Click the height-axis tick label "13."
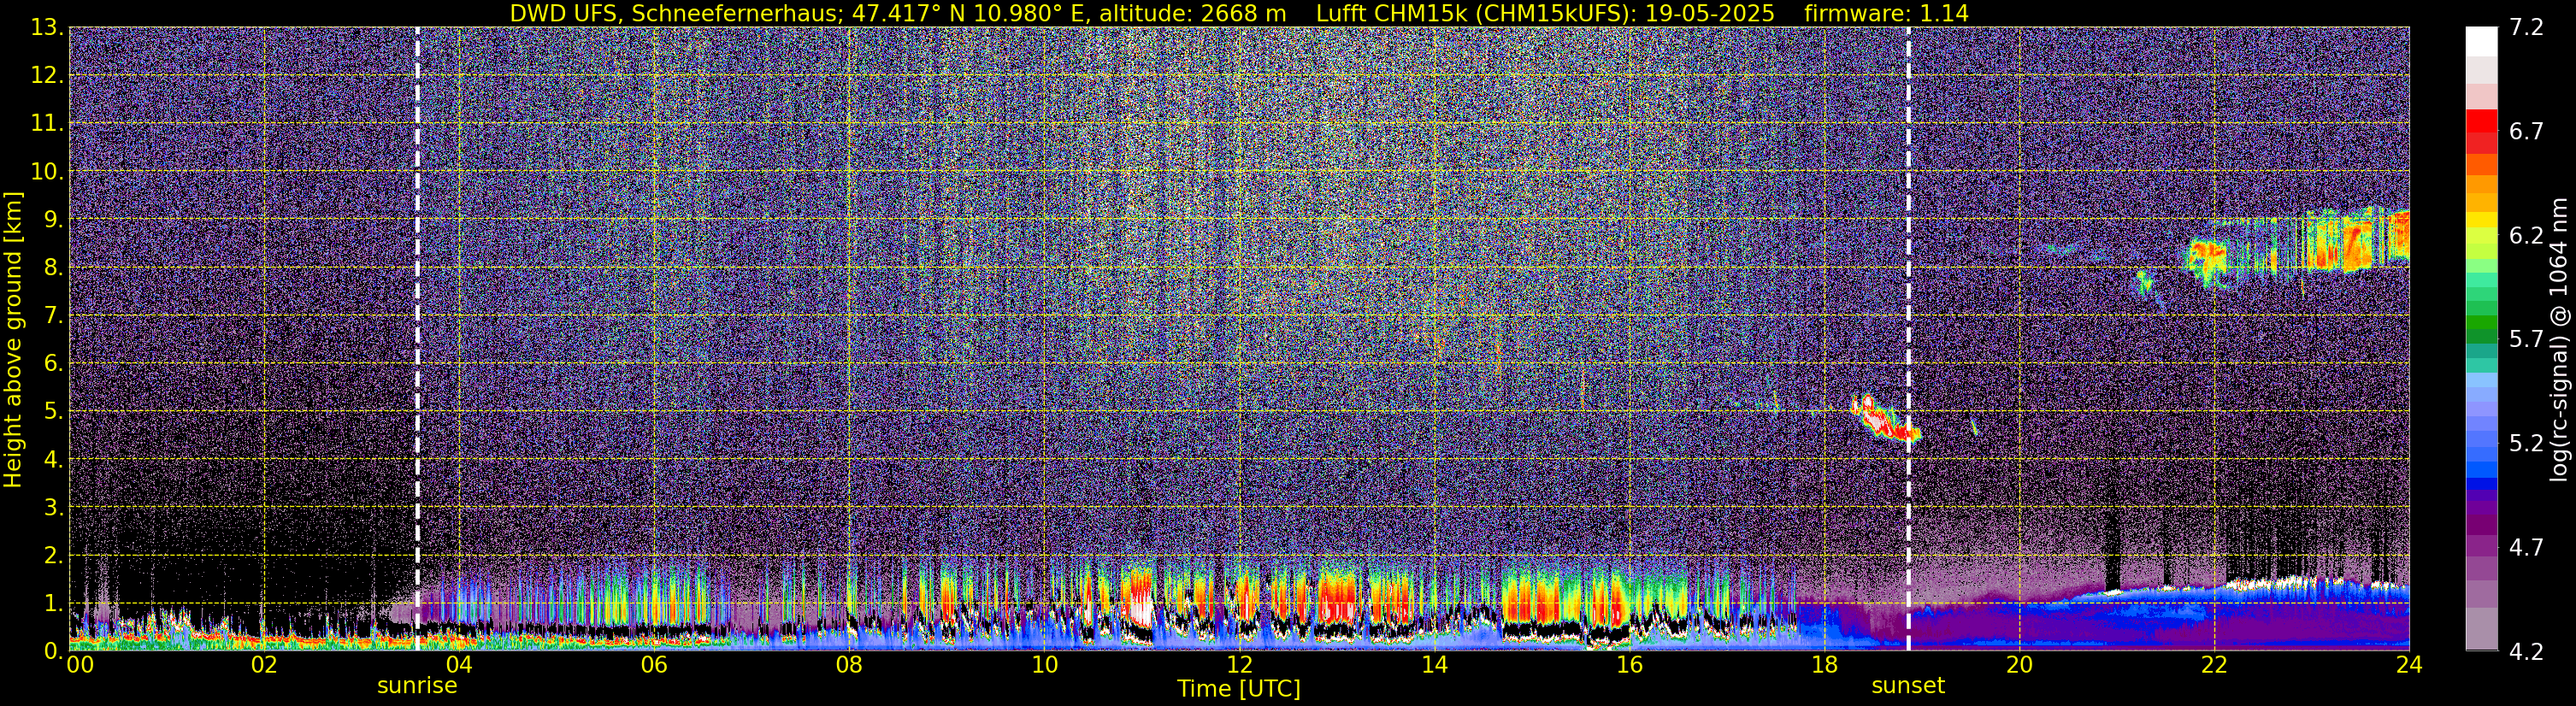Viewport: 2576px width, 706px height. point(47,27)
